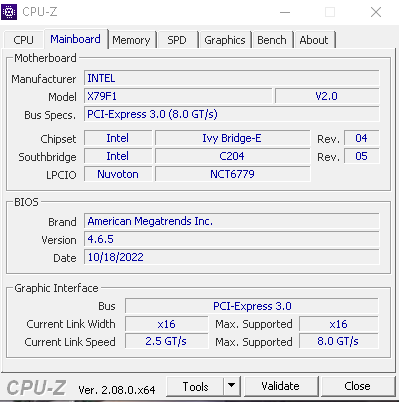Click the Validate button

point(280,386)
